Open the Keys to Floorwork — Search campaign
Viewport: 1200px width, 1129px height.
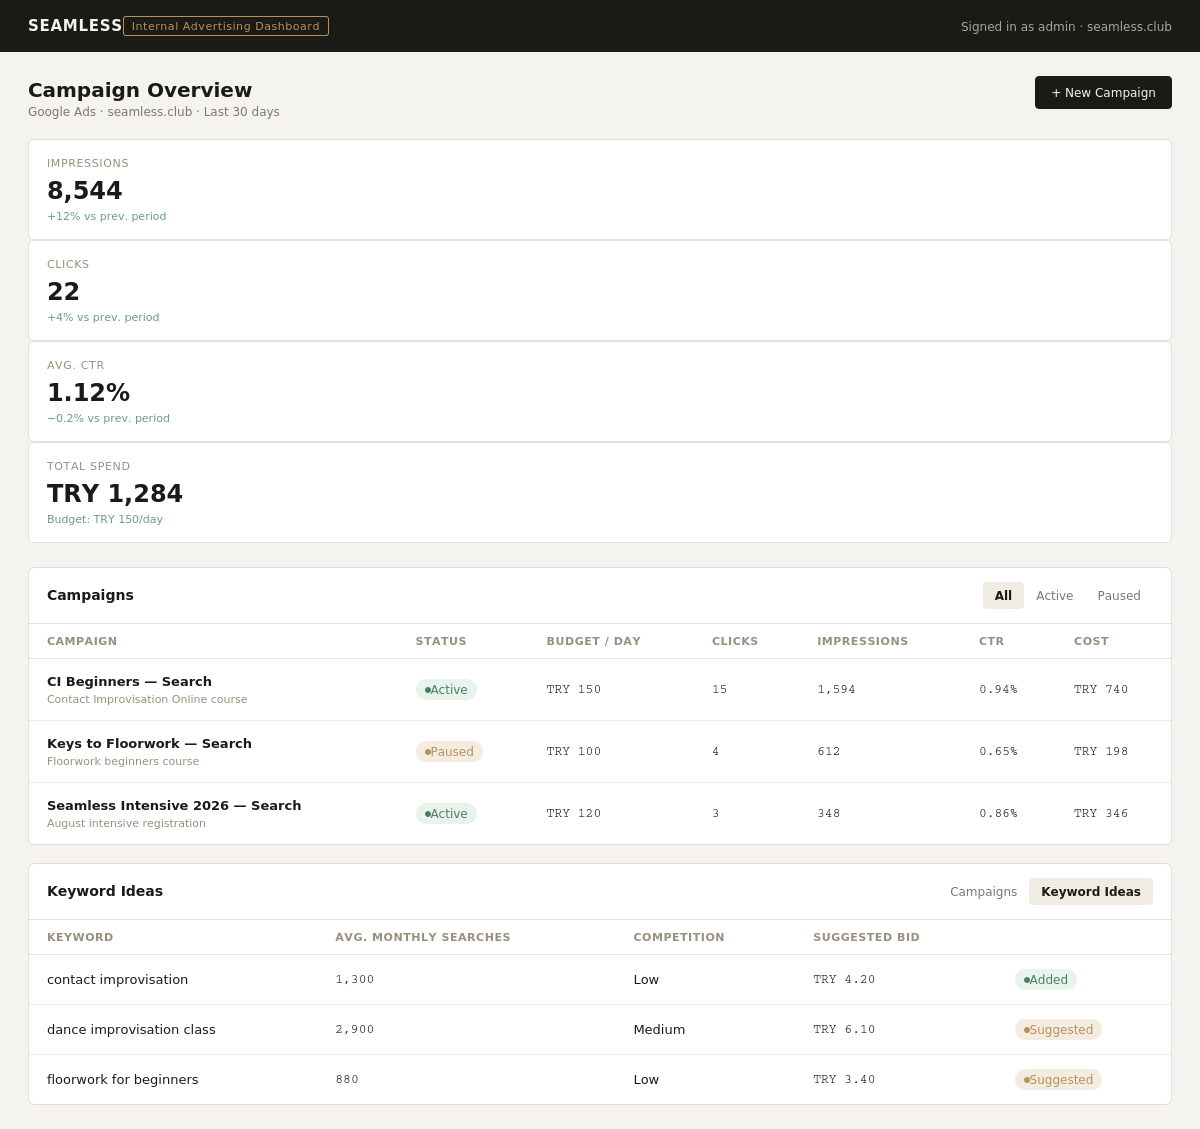[149, 744]
